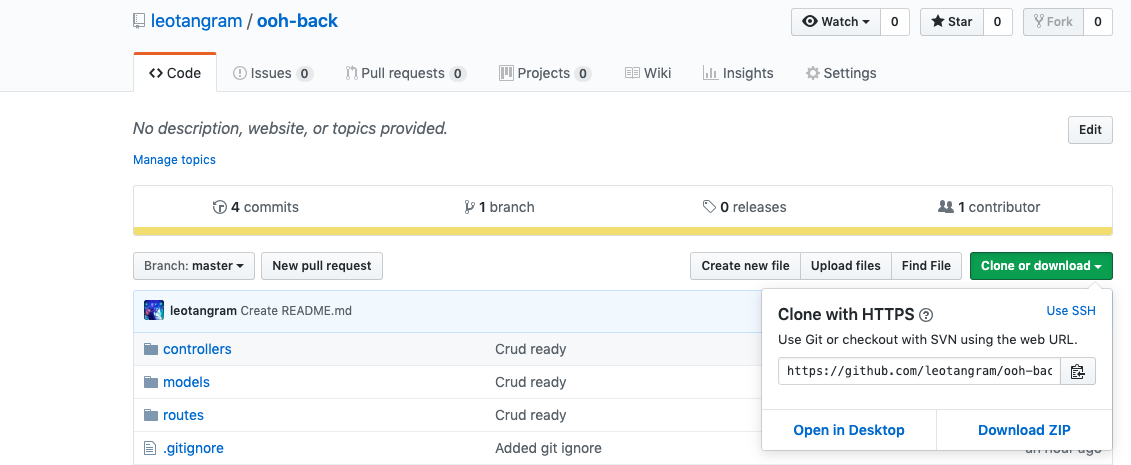Image resolution: width=1131 pixels, height=465 pixels.
Task: Click the Find File button
Action: click(926, 266)
